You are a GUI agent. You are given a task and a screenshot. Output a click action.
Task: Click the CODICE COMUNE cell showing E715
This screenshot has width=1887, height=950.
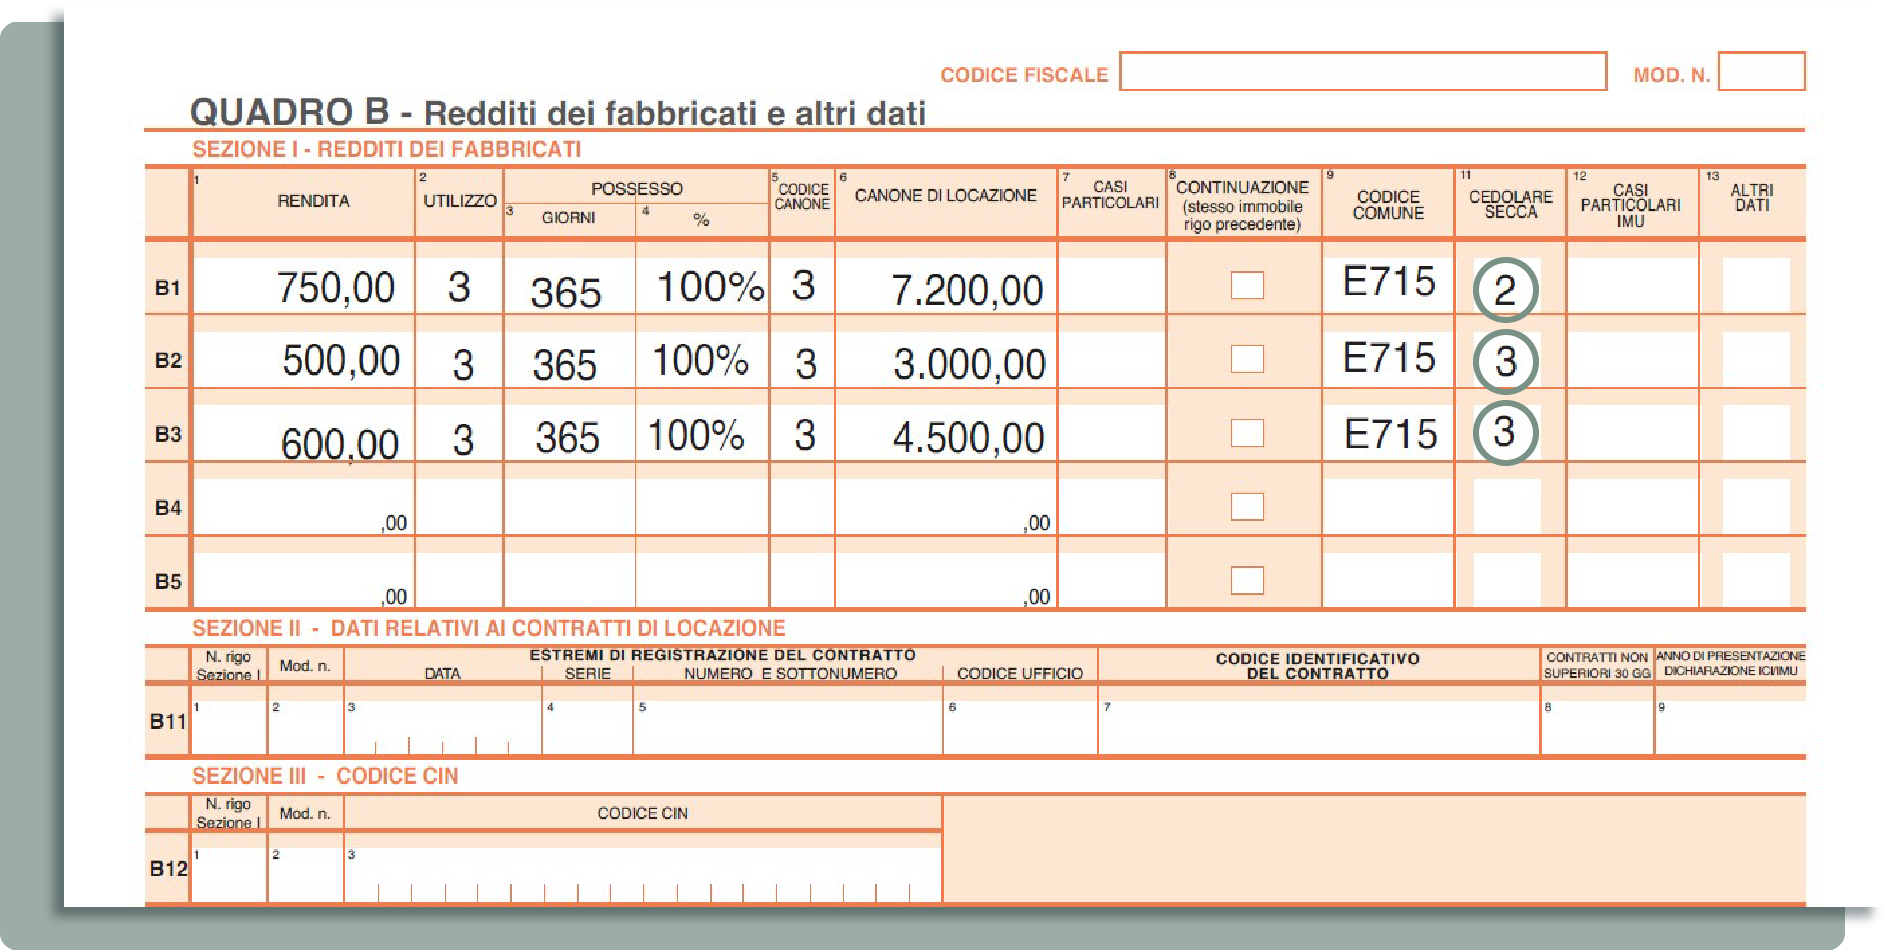[1388, 285]
